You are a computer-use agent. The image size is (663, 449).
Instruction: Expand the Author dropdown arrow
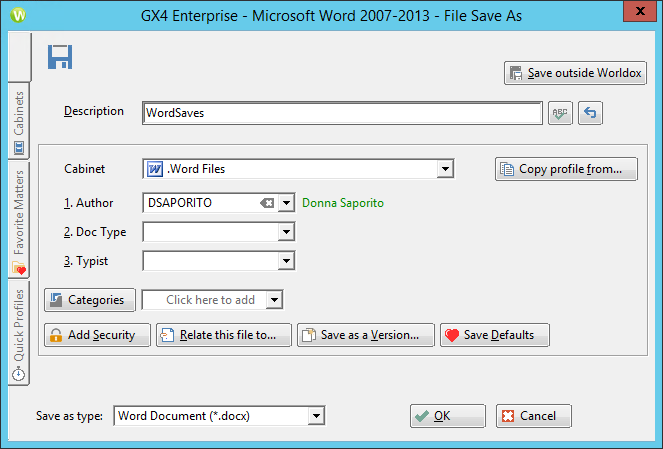[286, 203]
